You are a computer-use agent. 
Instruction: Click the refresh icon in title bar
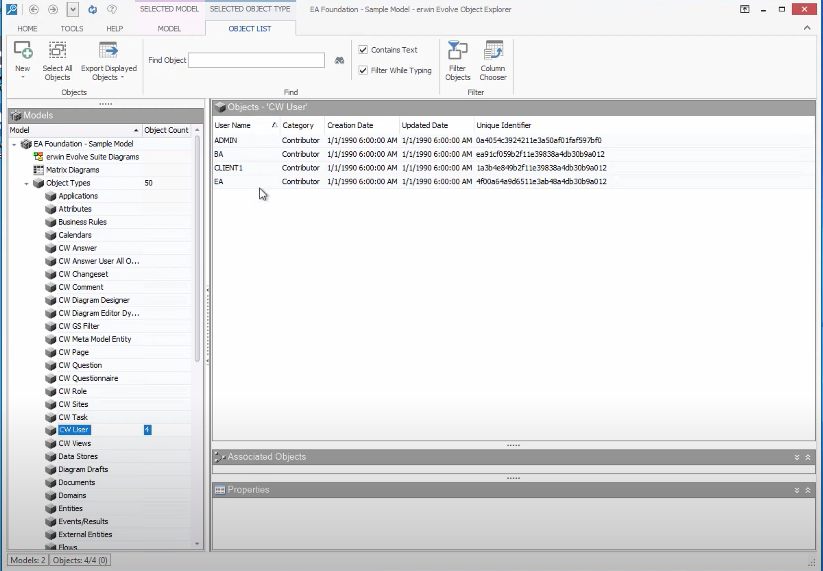(92, 9)
